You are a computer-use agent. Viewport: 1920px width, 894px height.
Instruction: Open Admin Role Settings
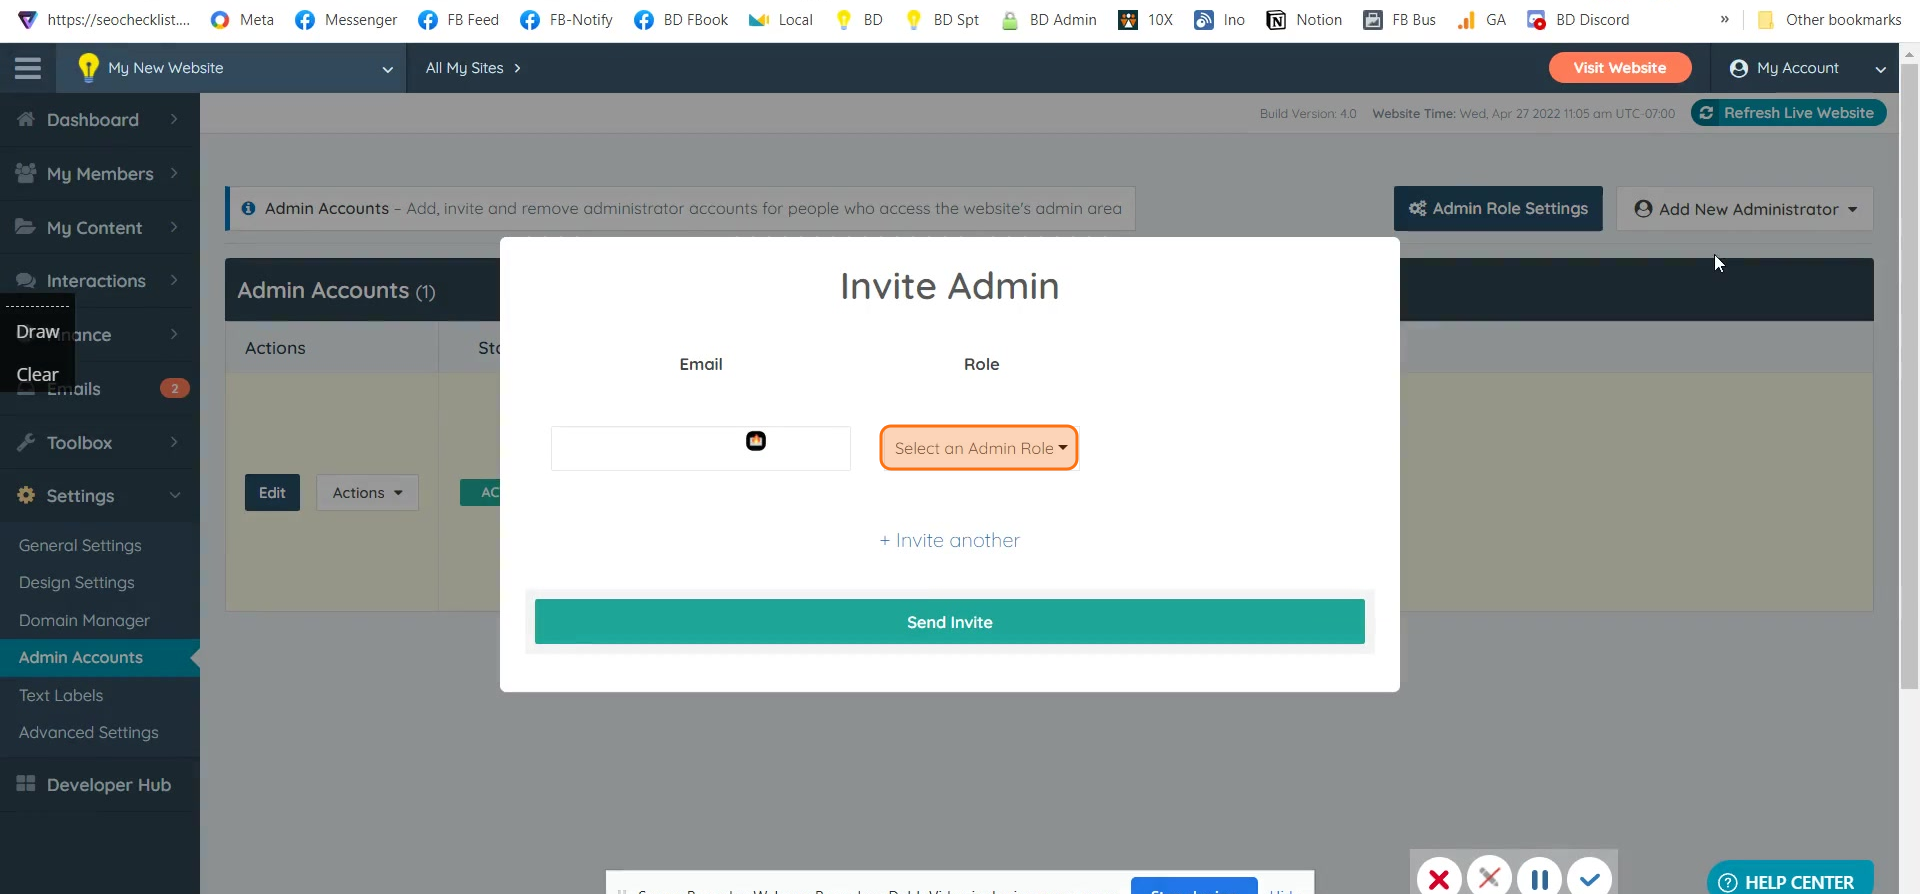click(x=1498, y=209)
